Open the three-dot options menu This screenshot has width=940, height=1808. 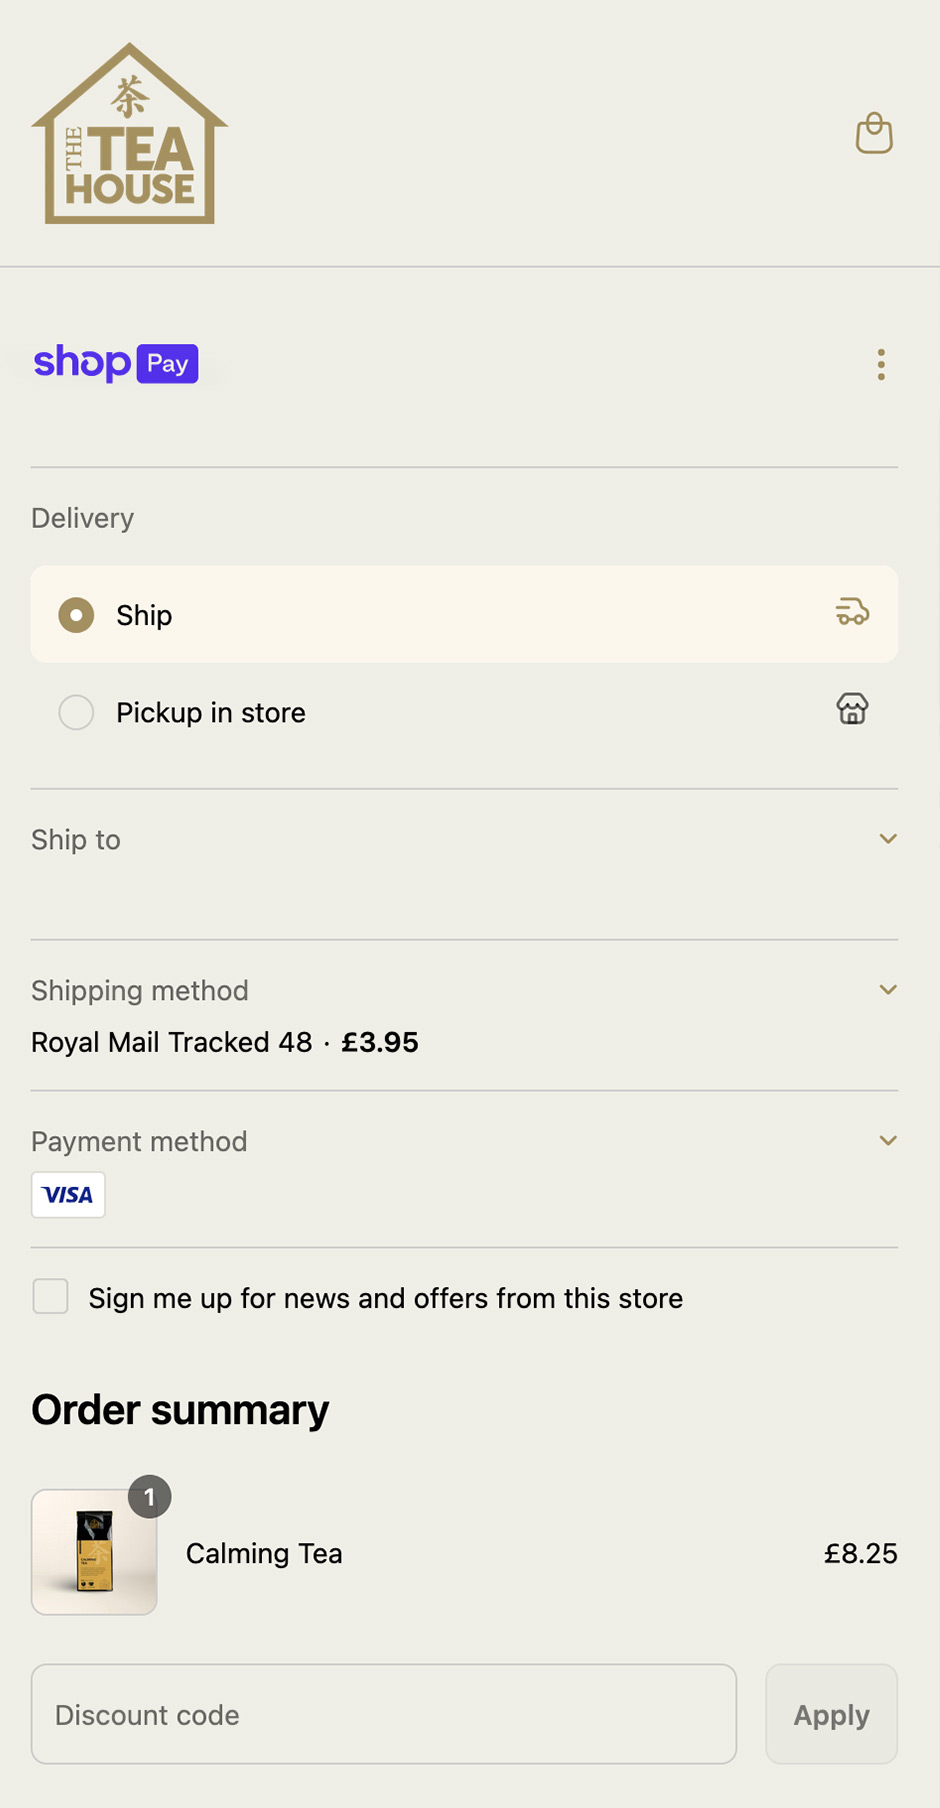(881, 365)
